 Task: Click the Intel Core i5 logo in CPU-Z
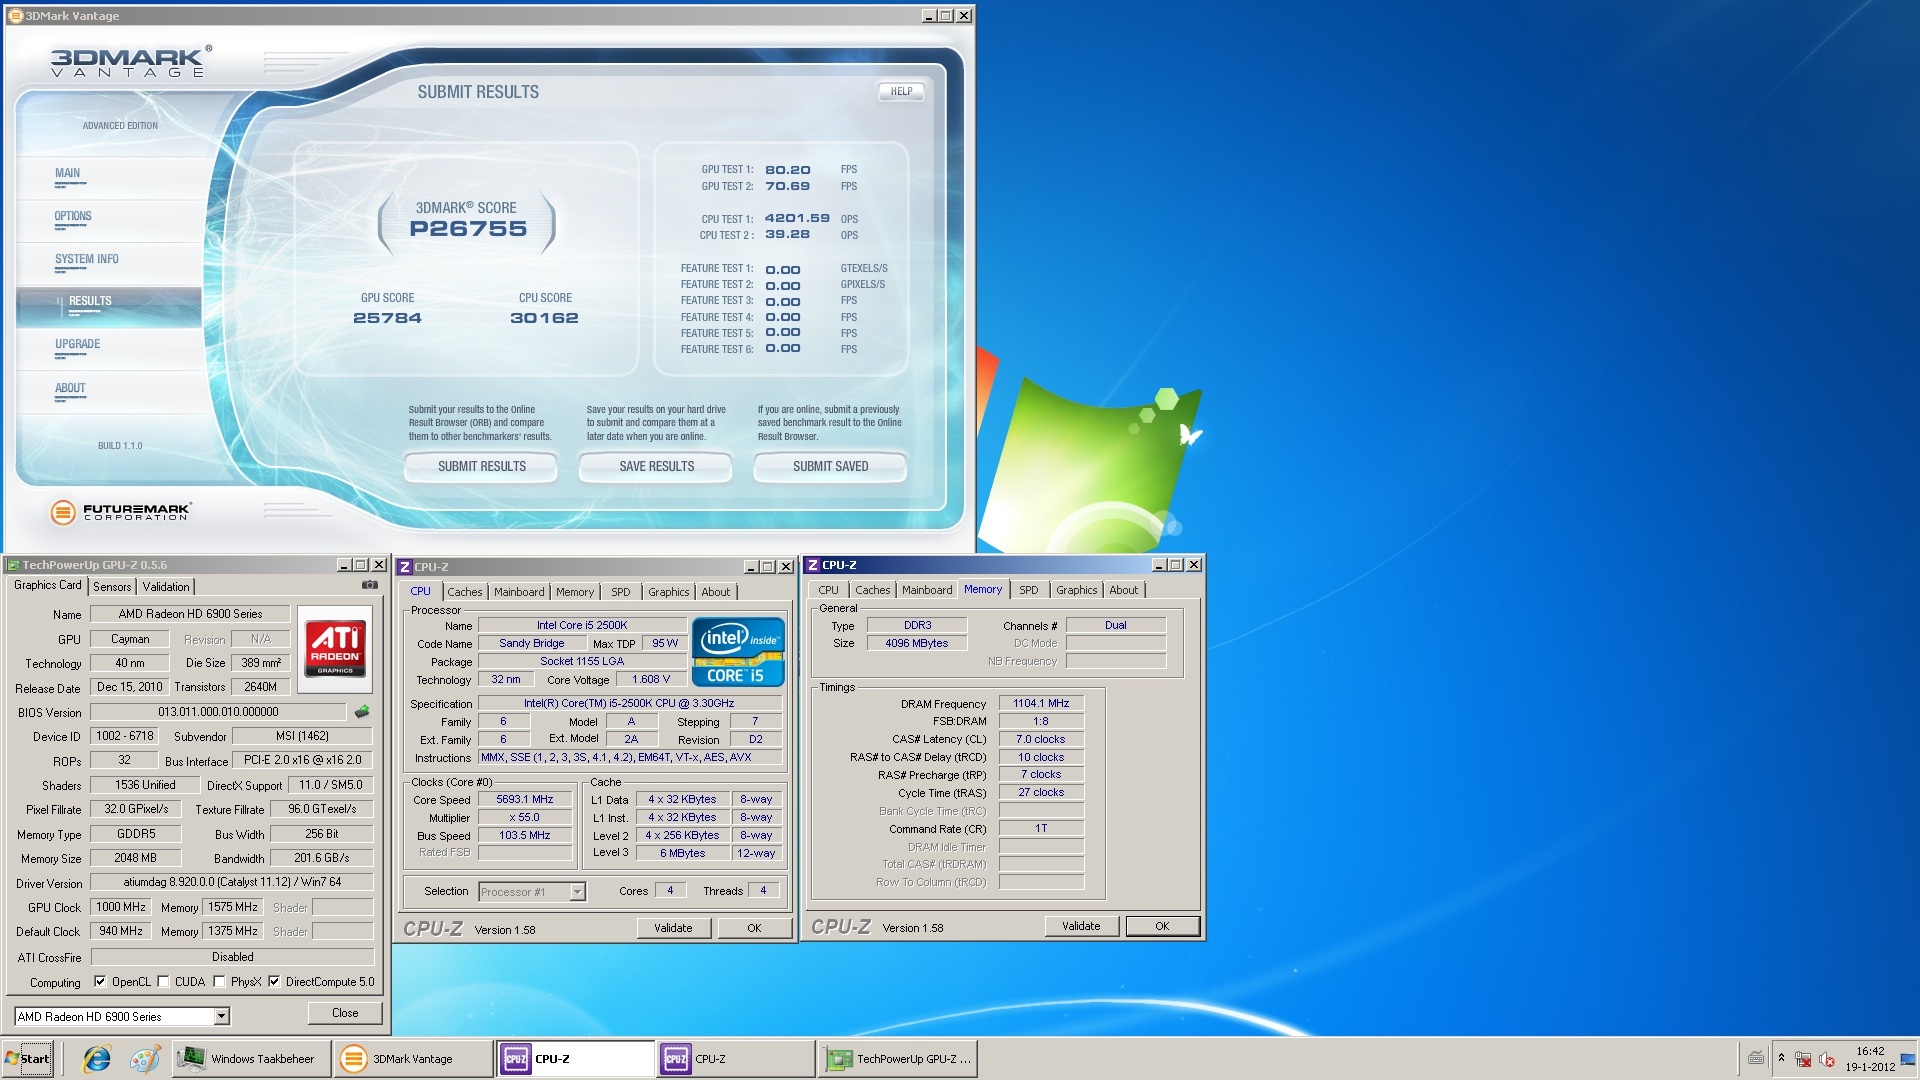tap(738, 651)
